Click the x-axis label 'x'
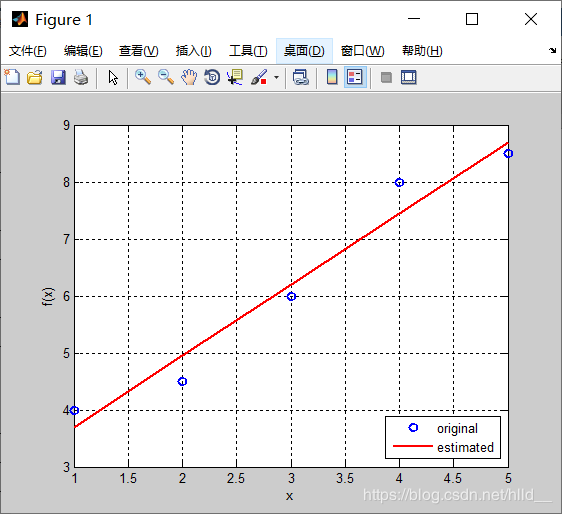This screenshot has width=562, height=514. [x=290, y=496]
